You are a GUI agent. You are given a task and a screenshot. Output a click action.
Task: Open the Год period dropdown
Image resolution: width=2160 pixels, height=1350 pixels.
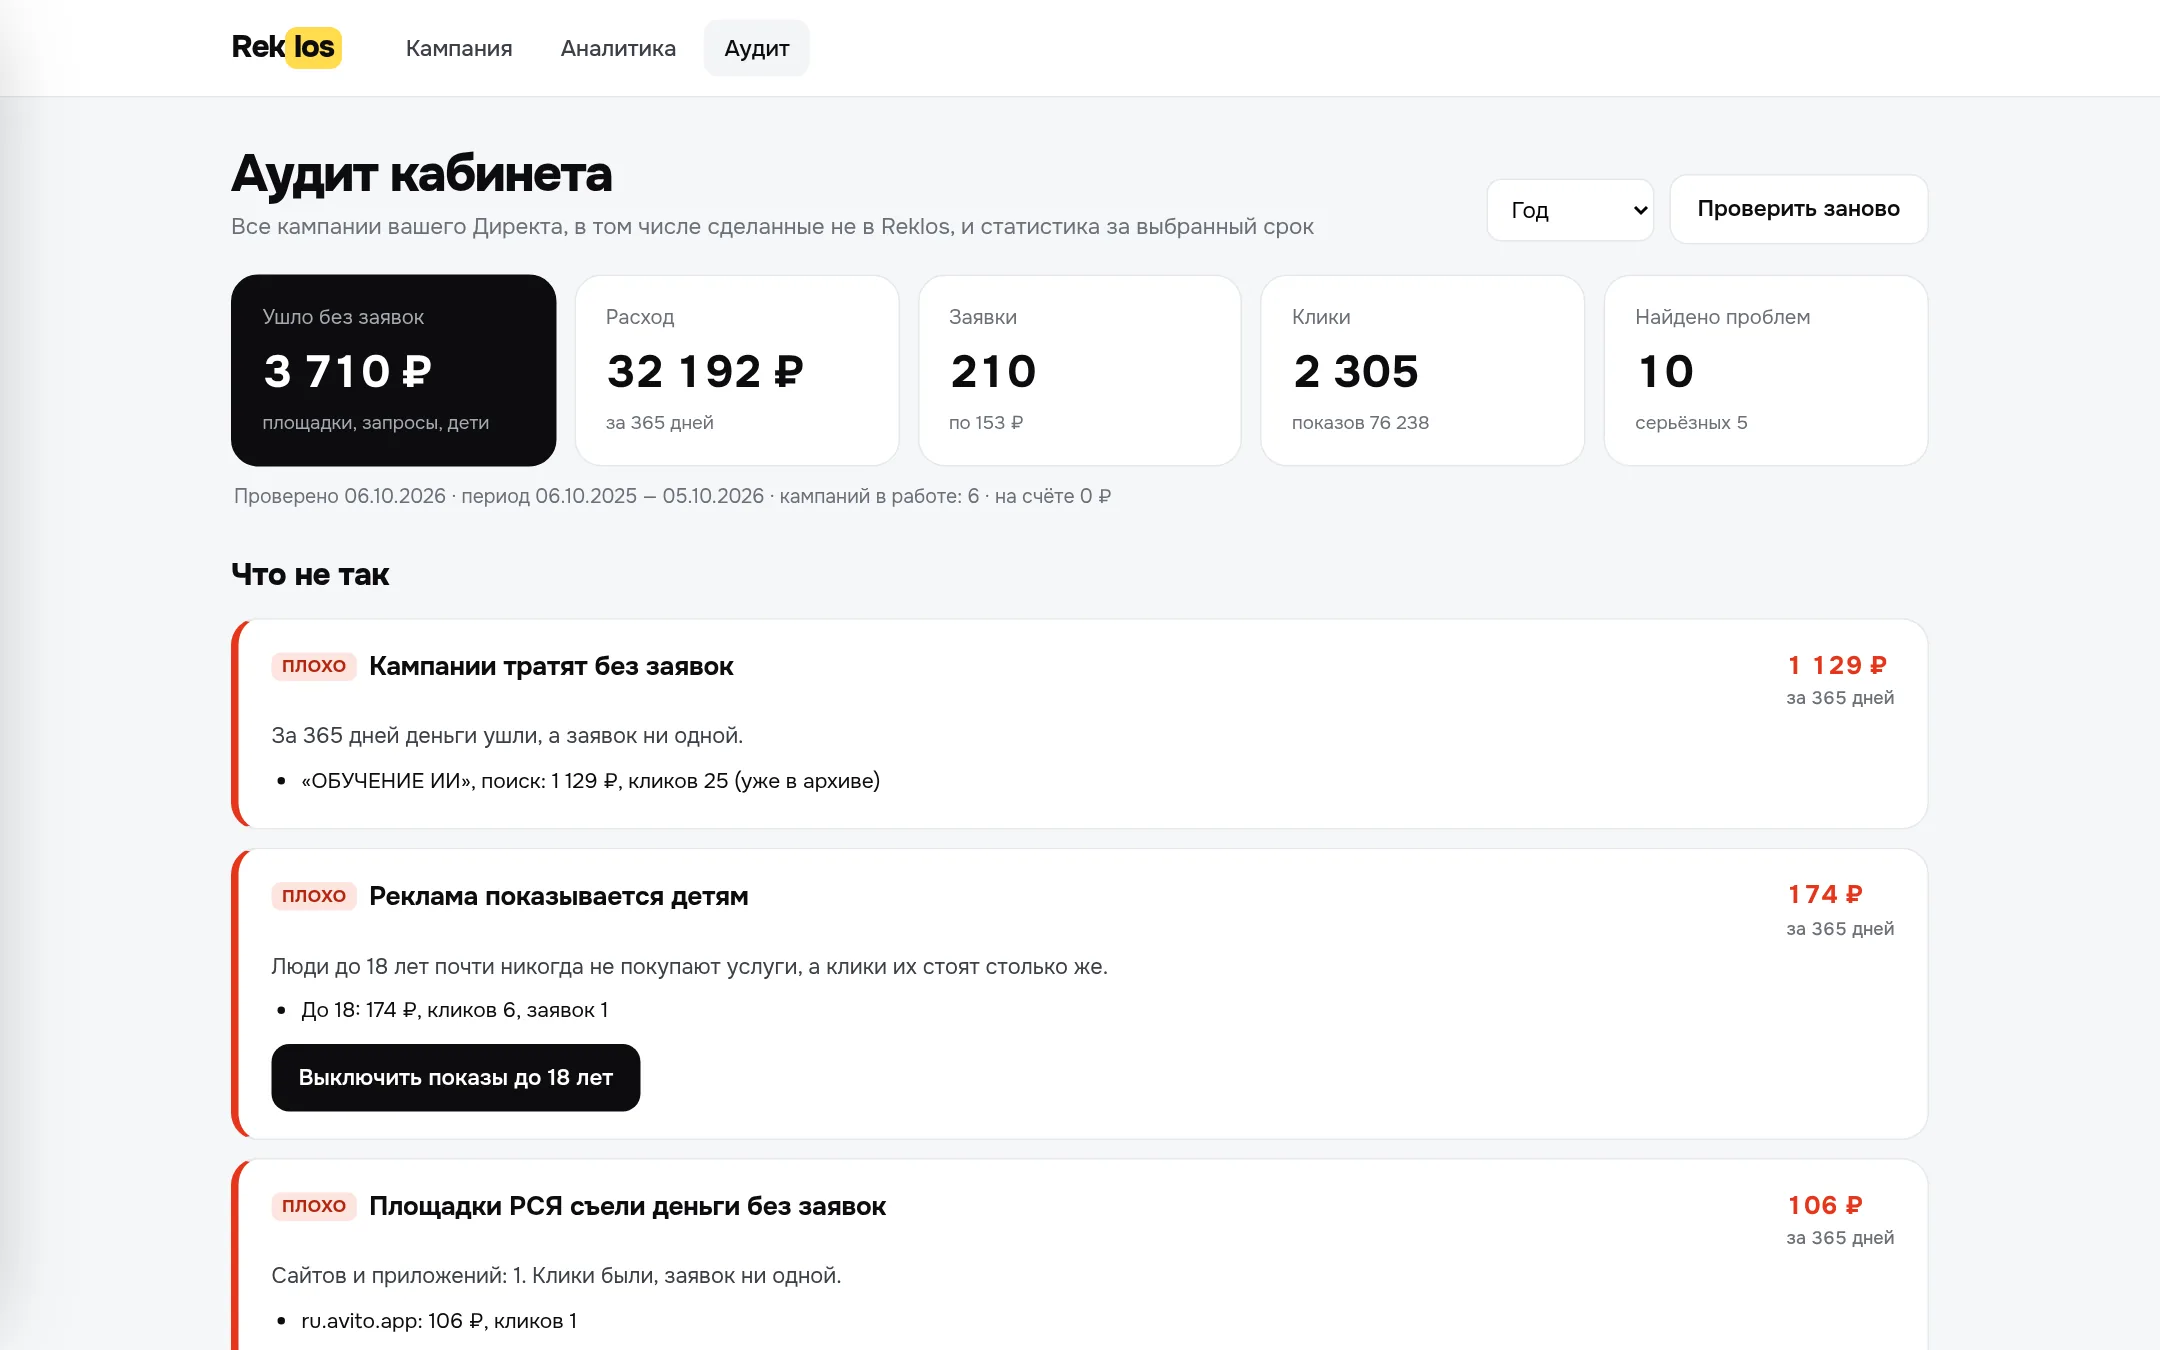(1570, 210)
